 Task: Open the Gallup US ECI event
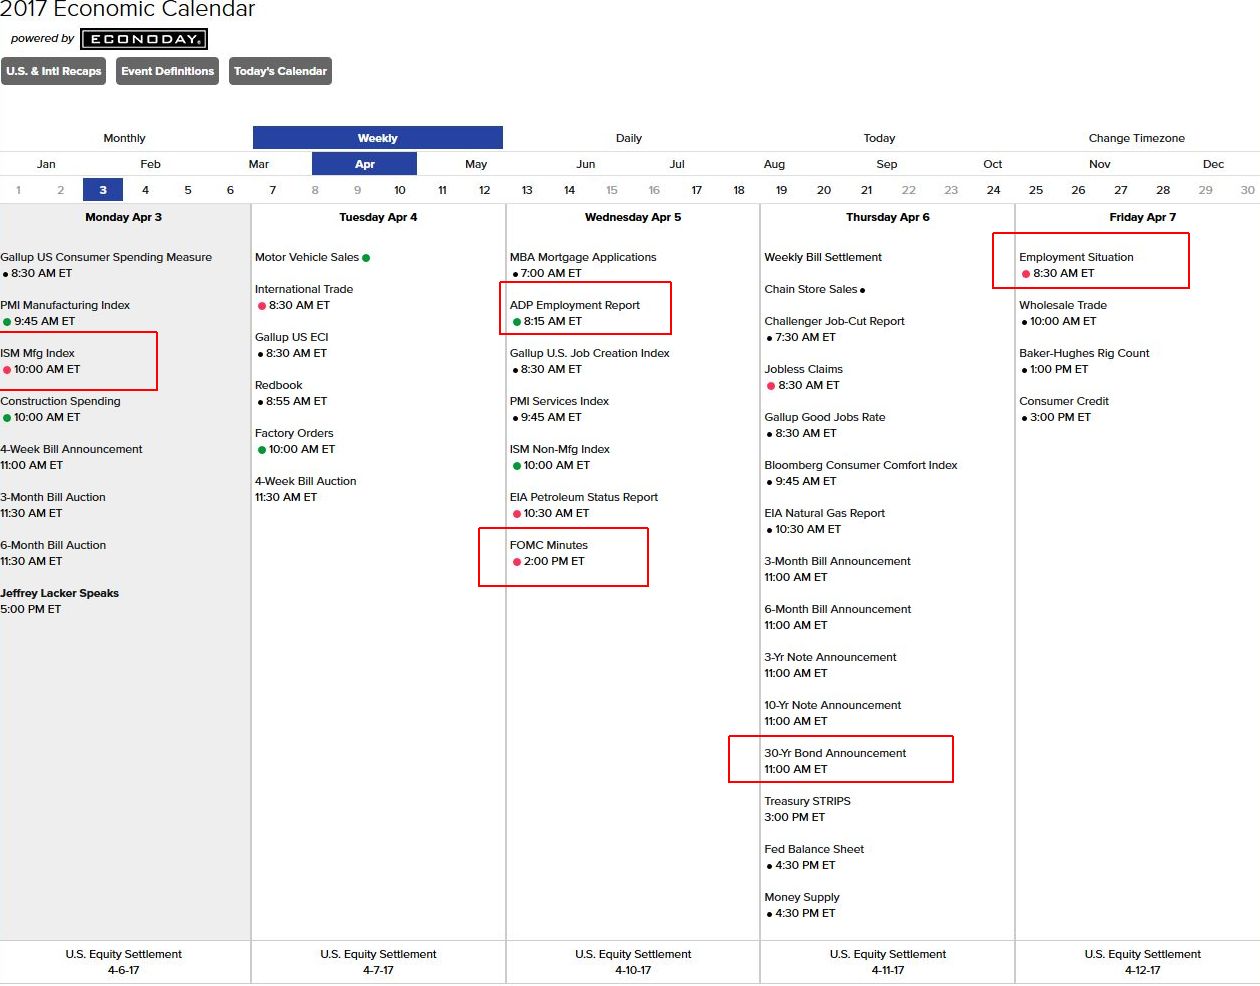[292, 337]
